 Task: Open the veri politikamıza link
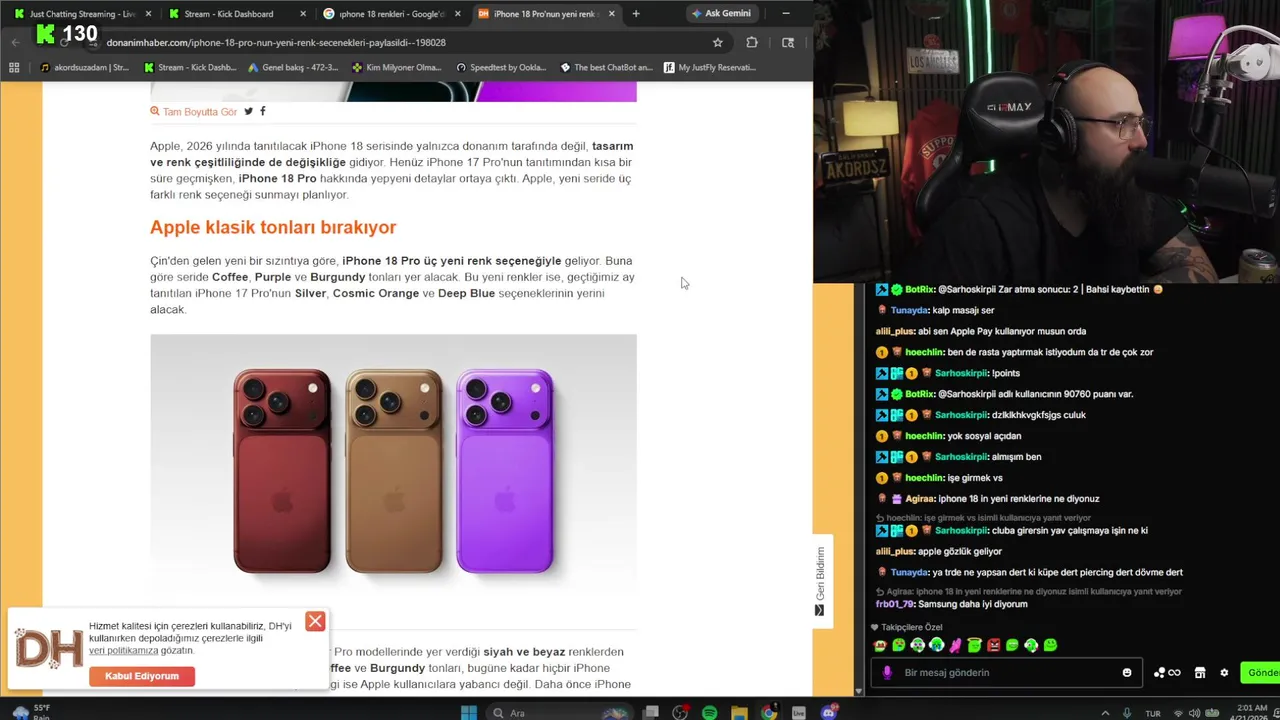pyautogui.click(x=124, y=651)
